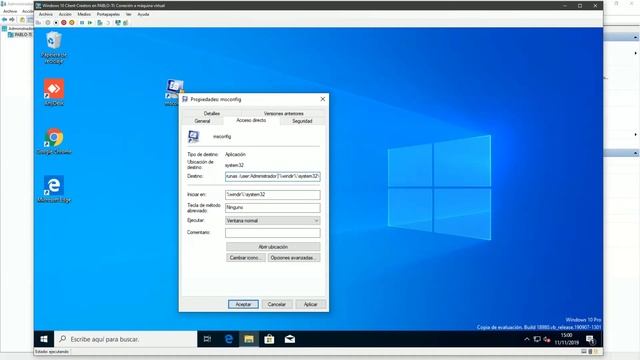Click the last VM toolbar icon
Viewport: 640px width, 360px height.
coord(125,23)
